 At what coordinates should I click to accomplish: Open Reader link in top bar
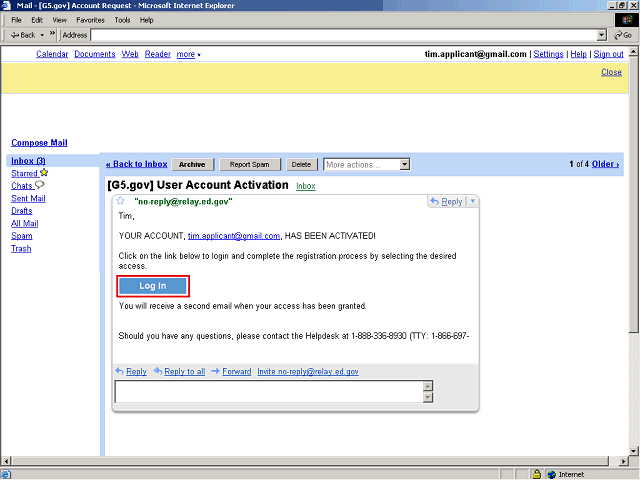click(158, 54)
